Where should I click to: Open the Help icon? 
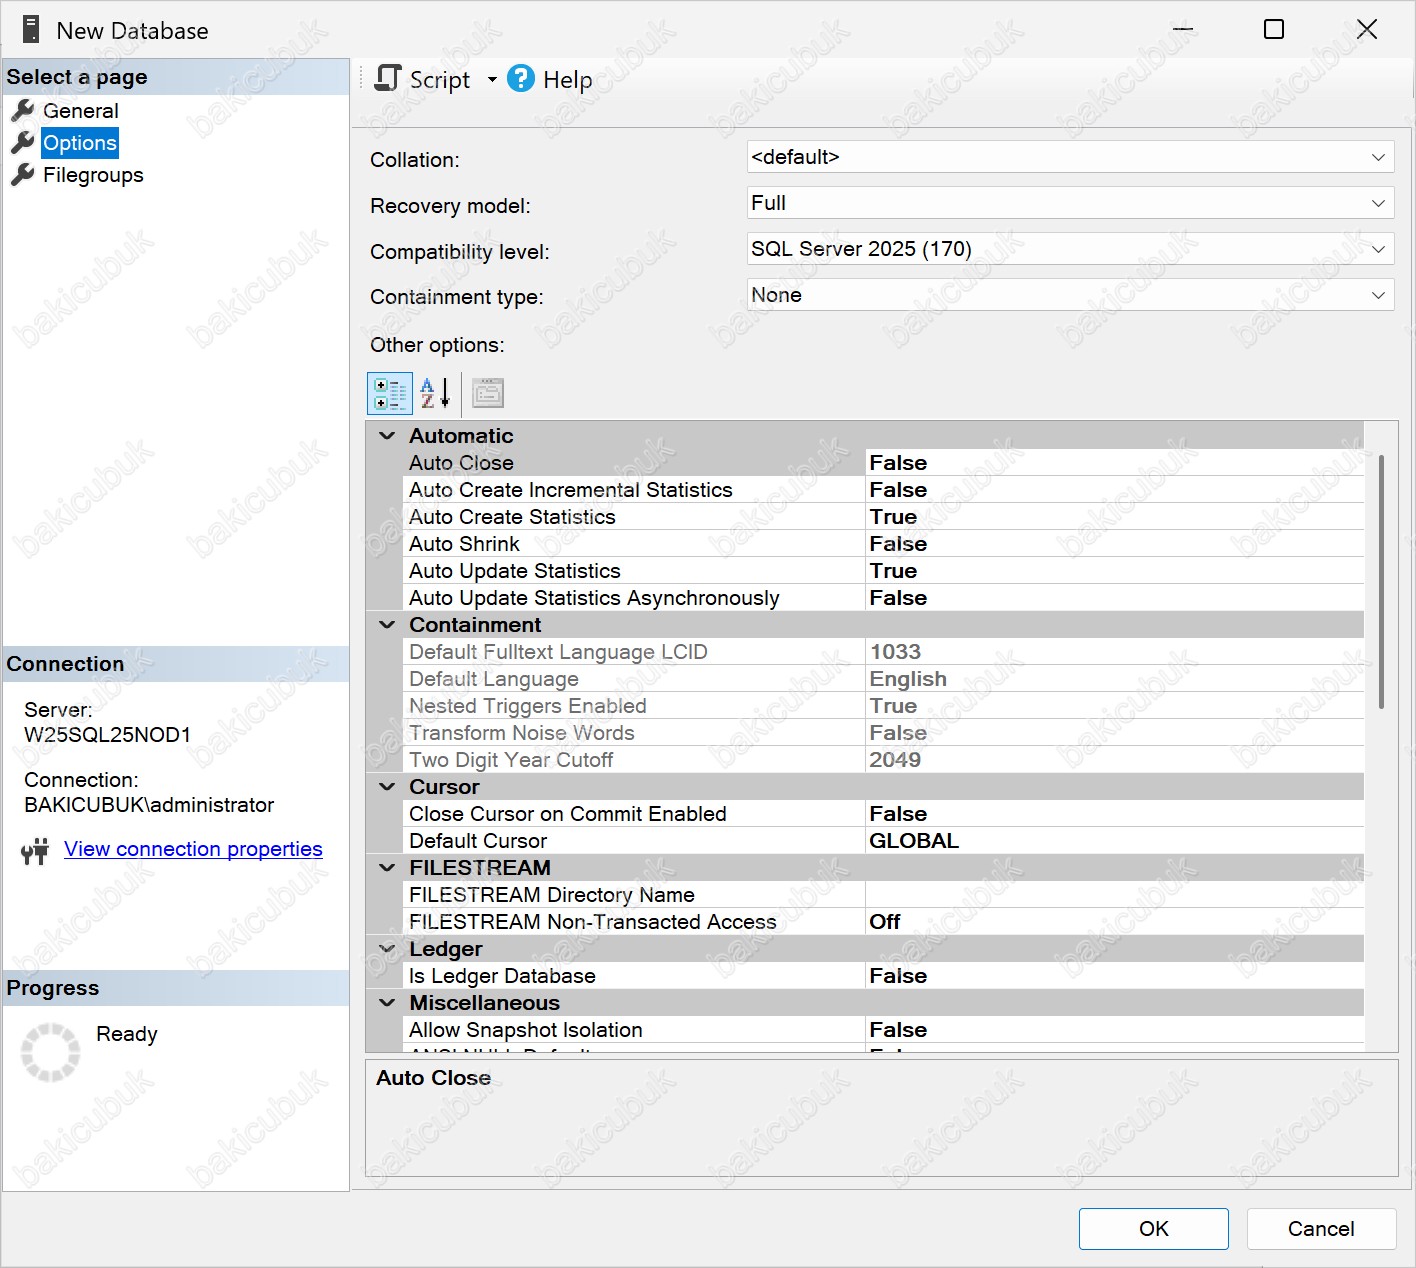tap(521, 79)
